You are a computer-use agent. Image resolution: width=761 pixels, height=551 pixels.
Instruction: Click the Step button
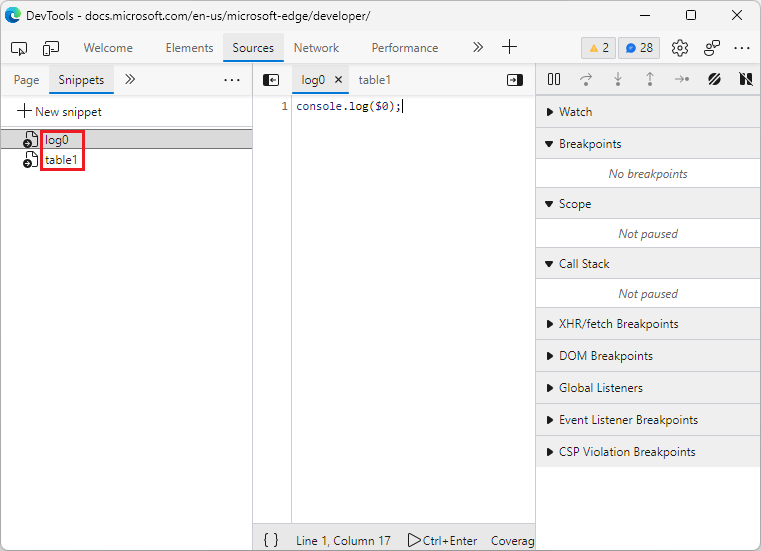pos(681,79)
